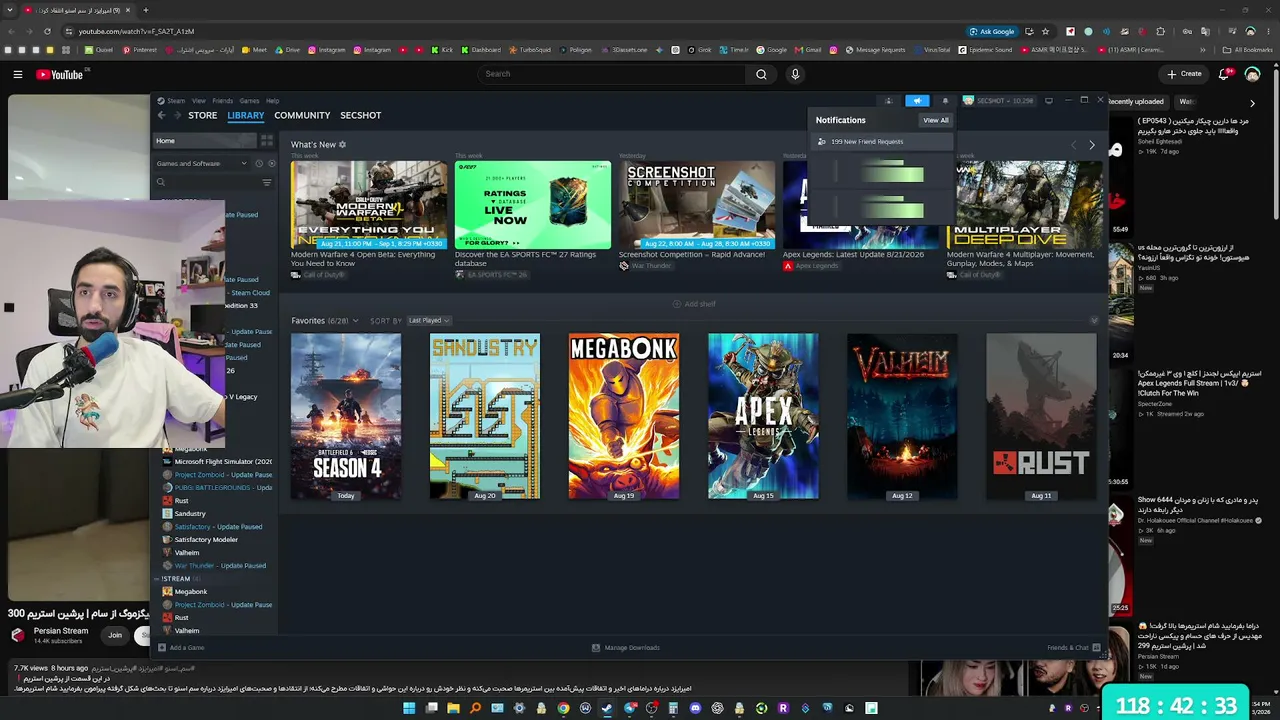The width and height of the screenshot is (1280, 720).
Task: Open Valheim cover in Favorites
Action: (x=902, y=416)
